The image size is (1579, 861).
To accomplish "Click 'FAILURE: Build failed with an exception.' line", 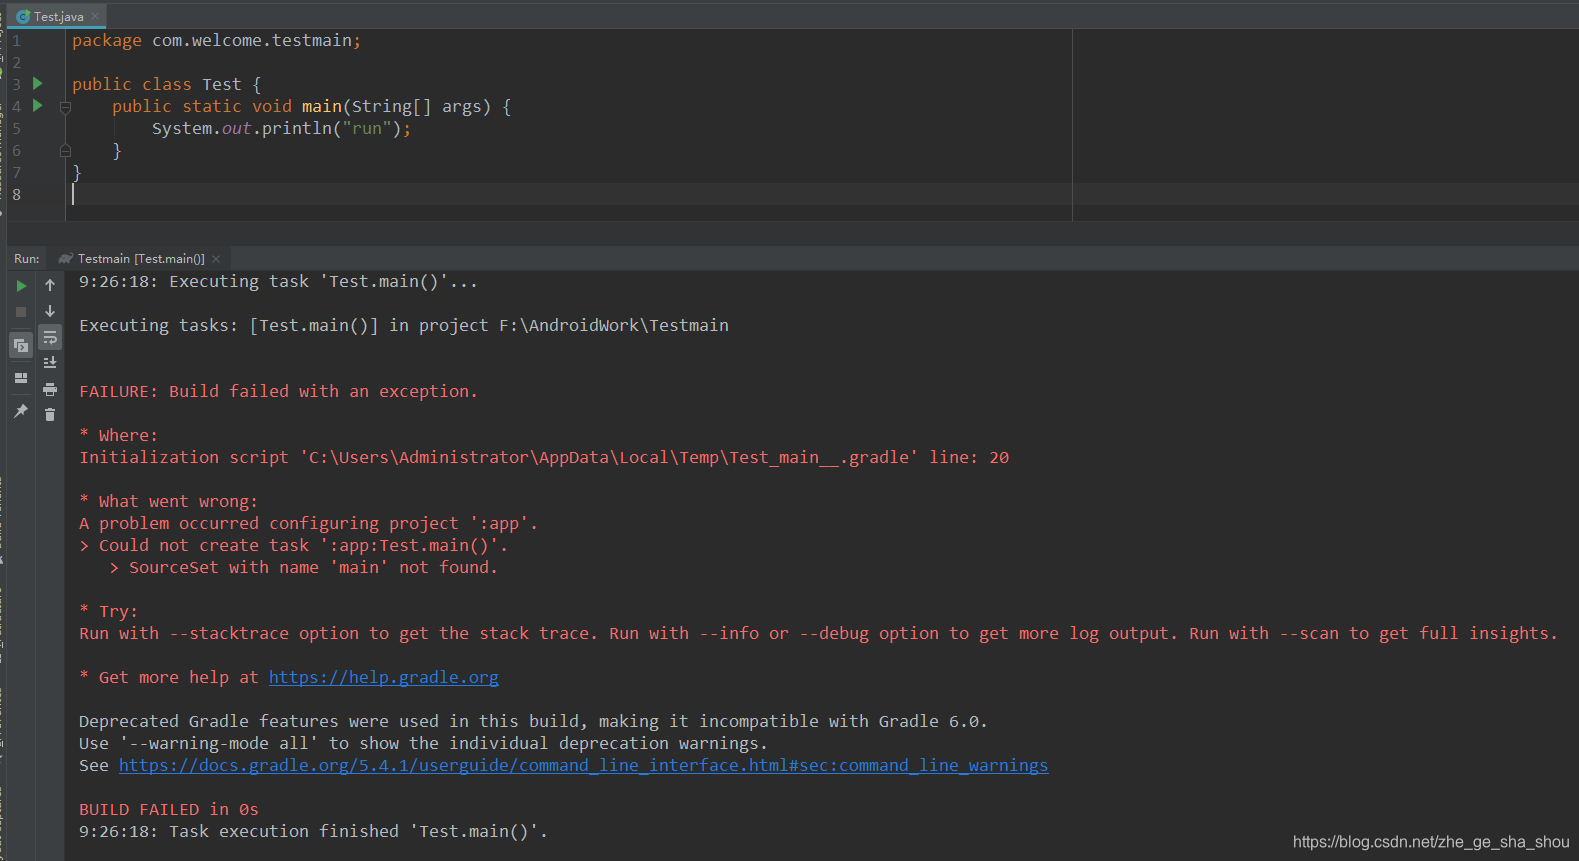I will coord(278,392).
